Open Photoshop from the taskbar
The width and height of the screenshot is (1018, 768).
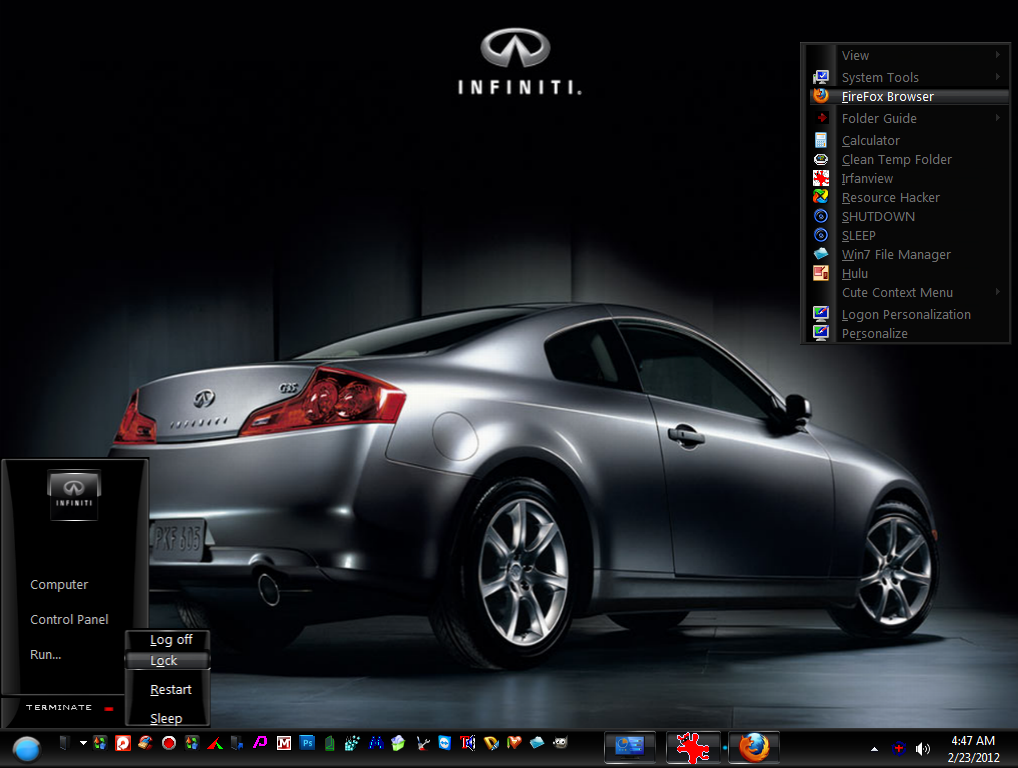click(307, 743)
